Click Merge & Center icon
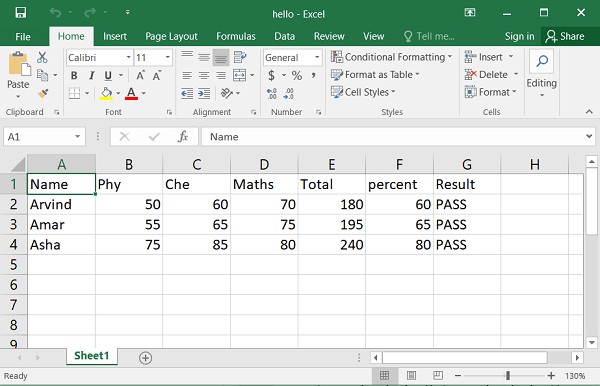The image size is (600, 386). [x=240, y=75]
